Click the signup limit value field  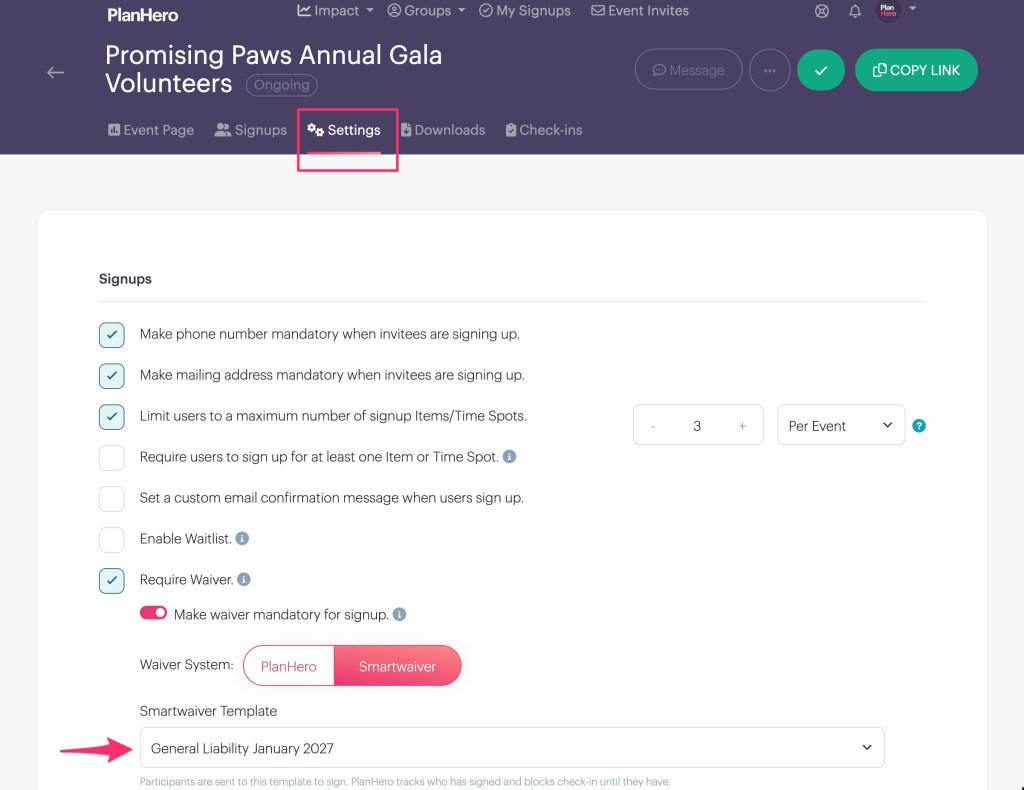(697, 426)
